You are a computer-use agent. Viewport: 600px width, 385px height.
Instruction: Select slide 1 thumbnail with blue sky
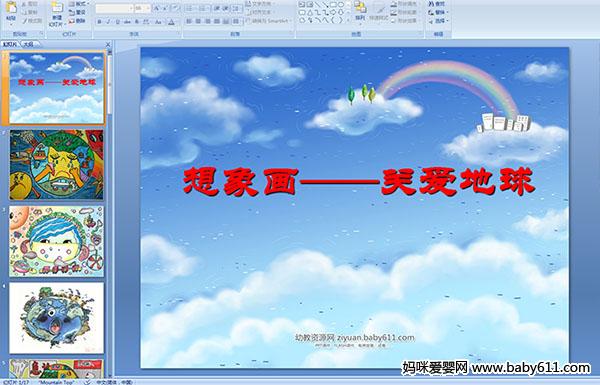click(56, 88)
